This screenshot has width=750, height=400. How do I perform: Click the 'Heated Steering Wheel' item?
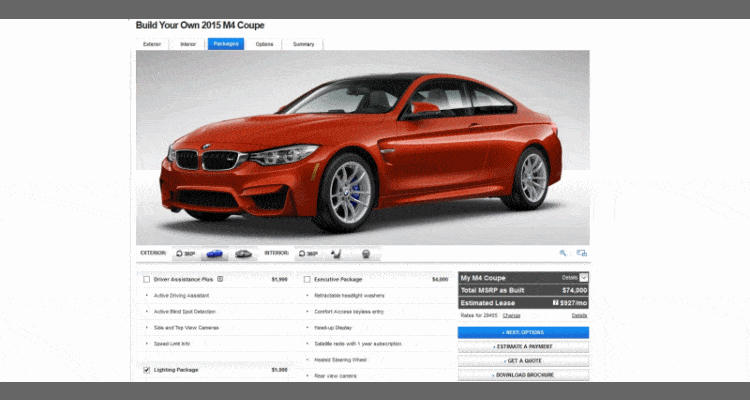tap(340, 360)
